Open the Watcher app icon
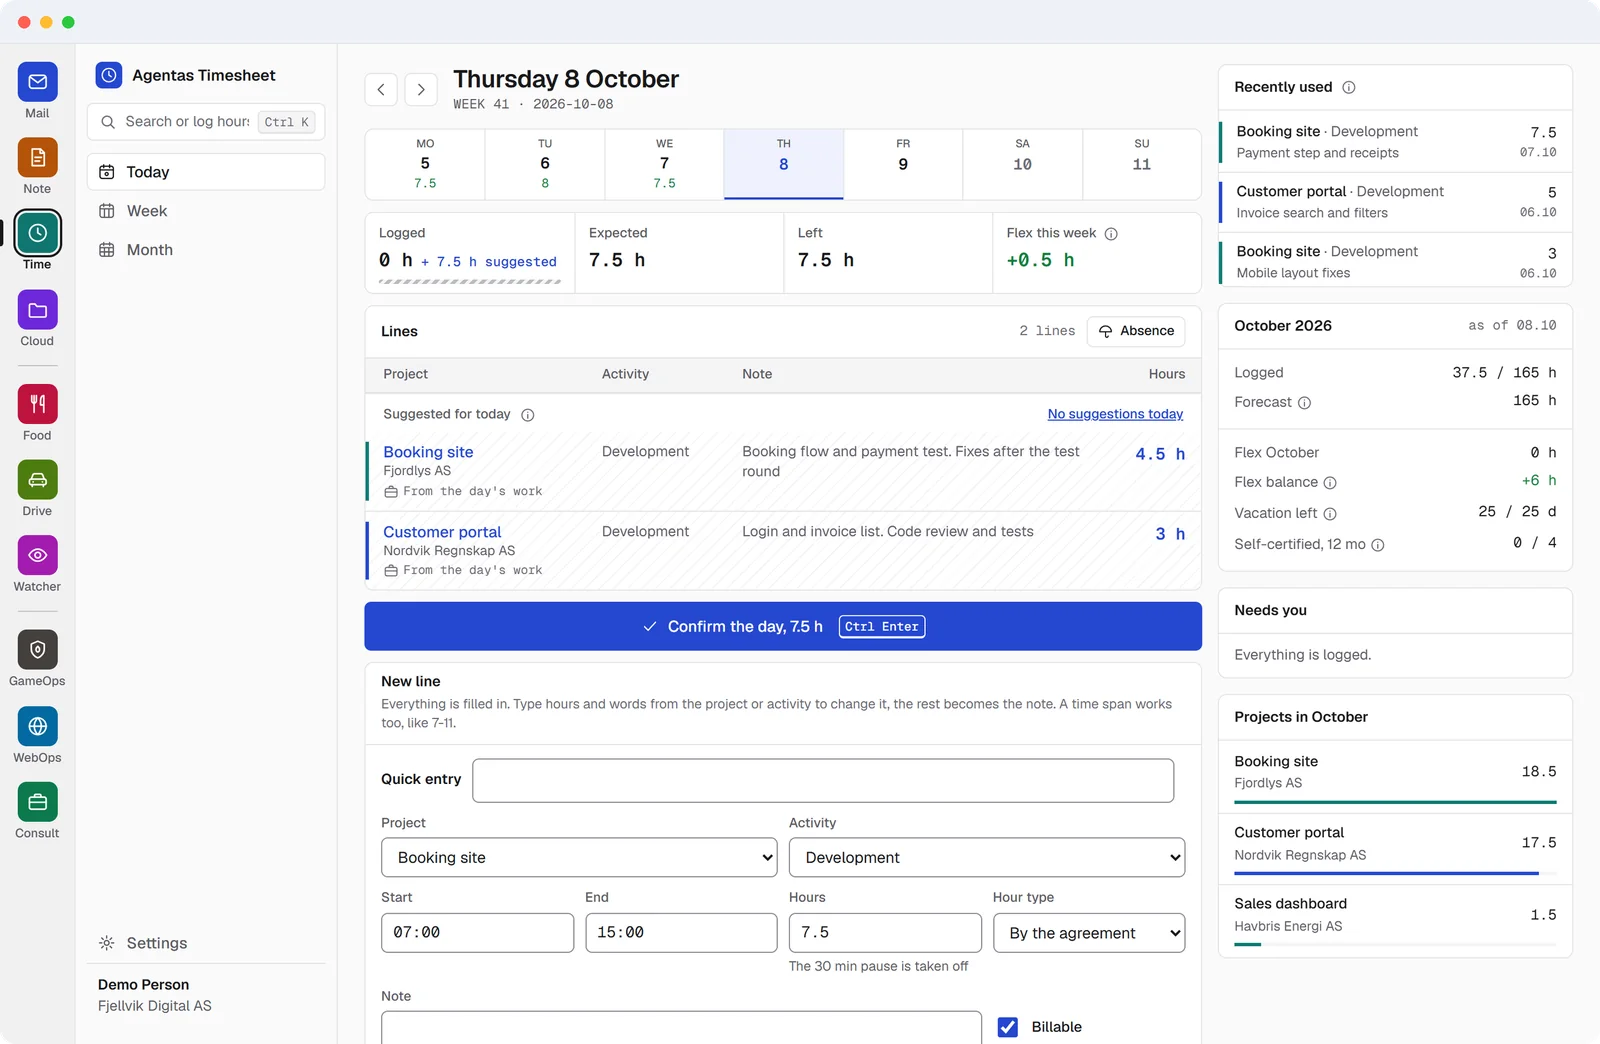1600x1044 pixels. pyautogui.click(x=37, y=555)
